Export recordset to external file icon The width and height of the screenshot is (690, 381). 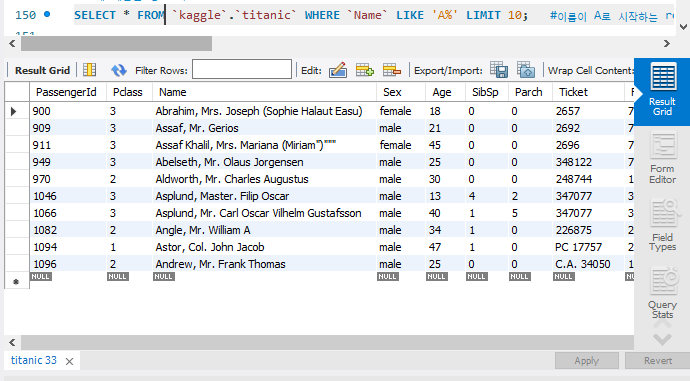coord(499,70)
